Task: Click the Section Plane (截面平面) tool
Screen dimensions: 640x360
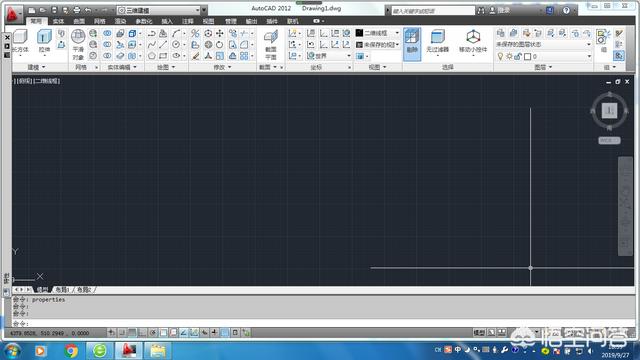Action: click(271, 44)
